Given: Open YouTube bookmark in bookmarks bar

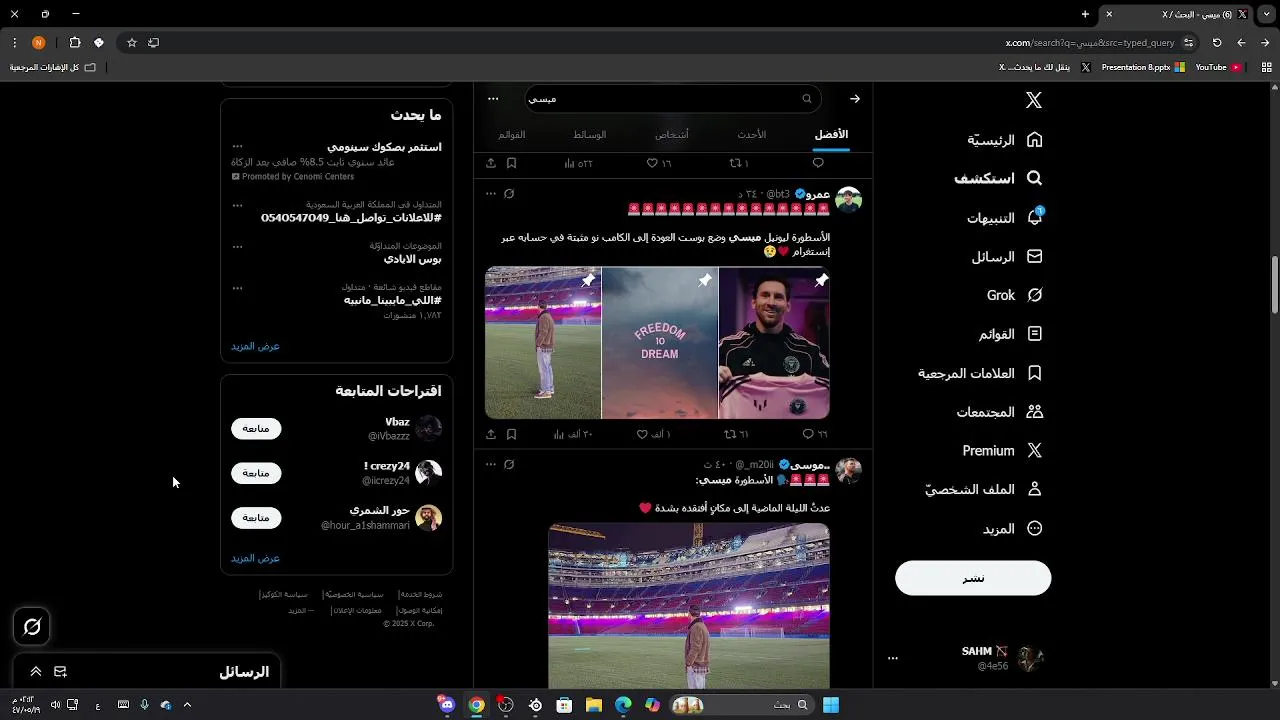Looking at the screenshot, I should (x=1218, y=67).
